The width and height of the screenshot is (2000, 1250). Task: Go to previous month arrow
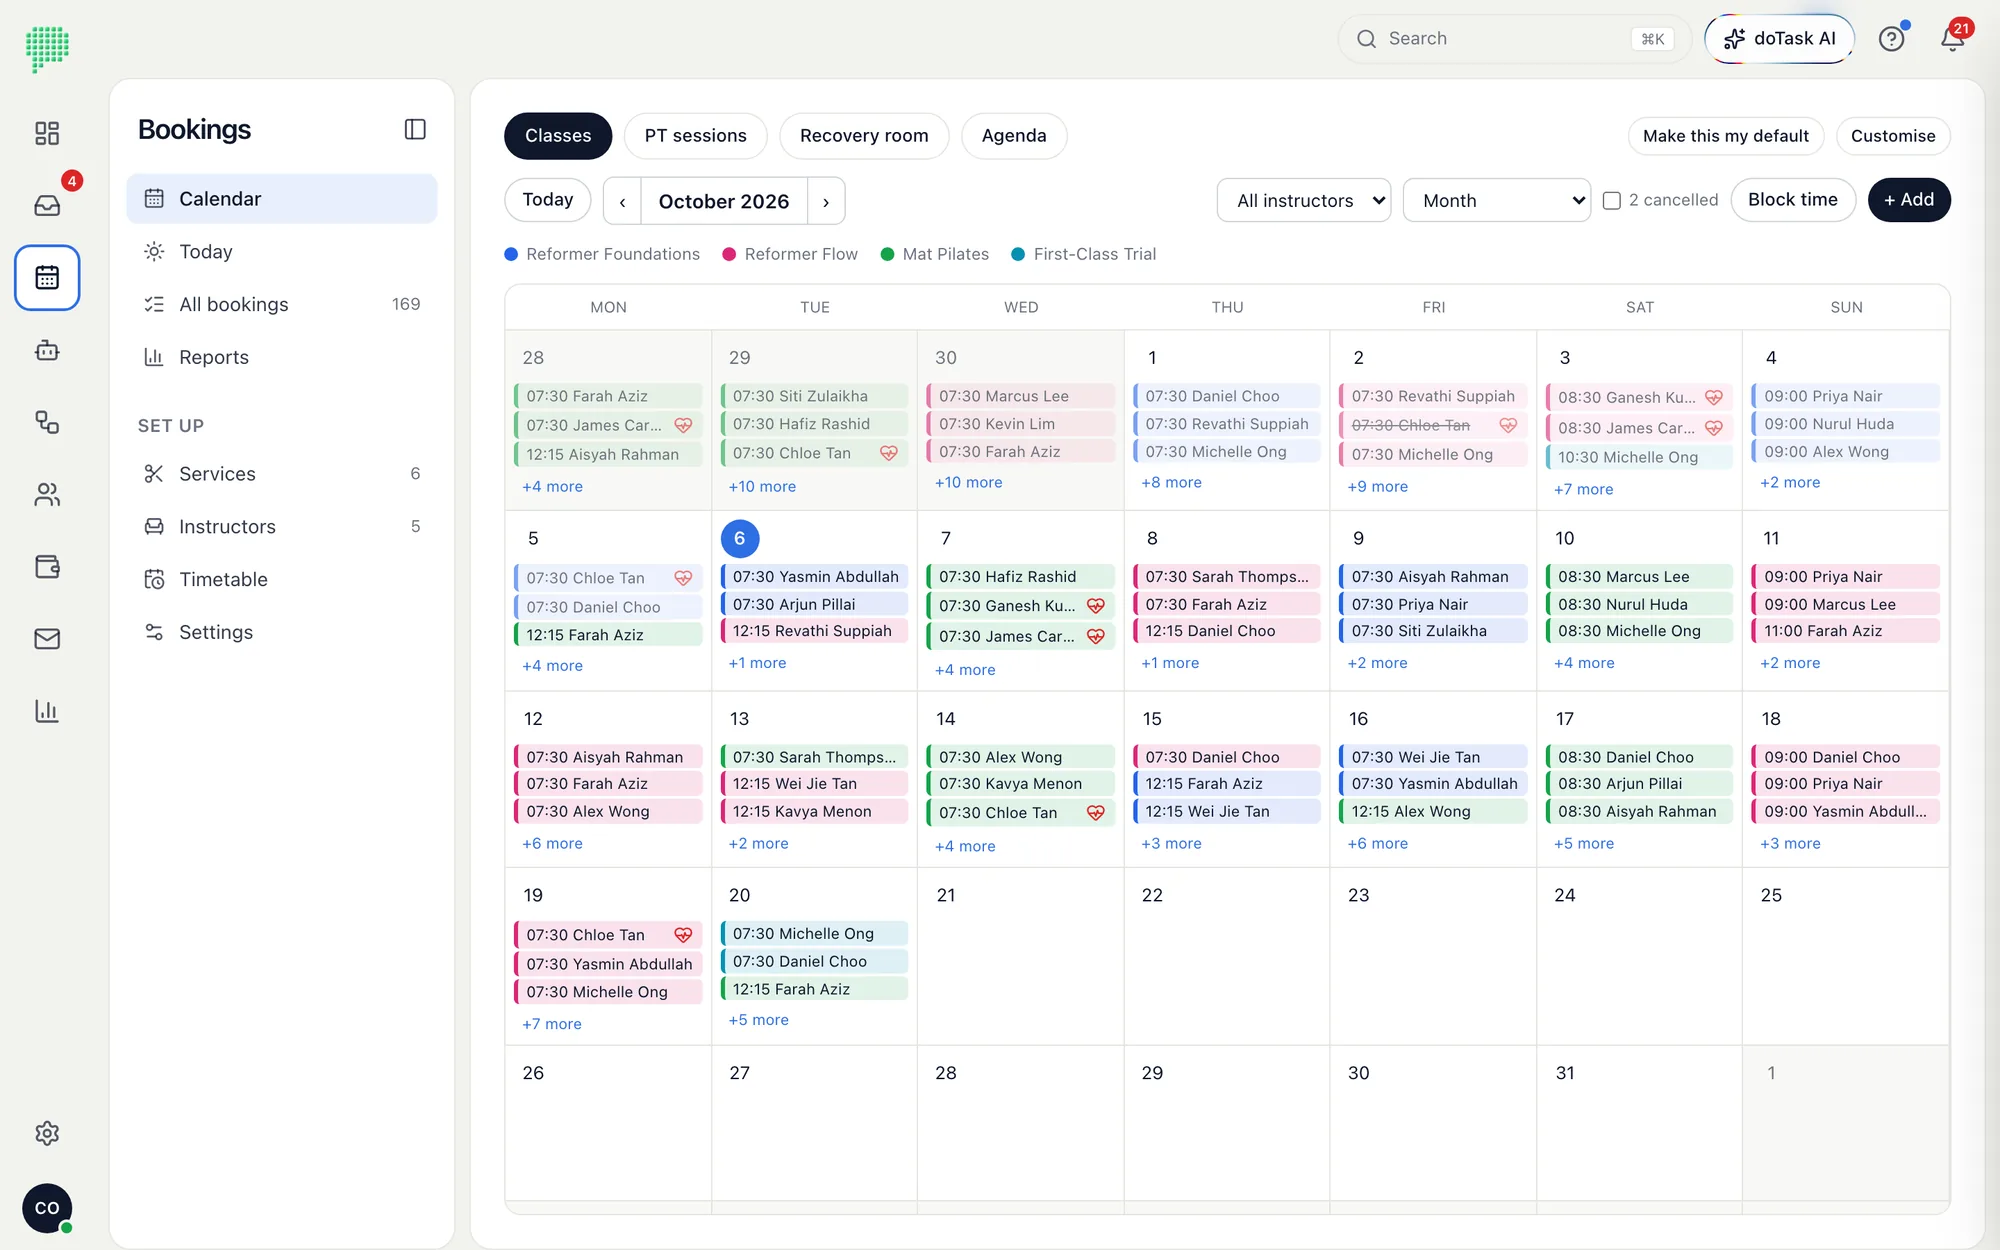[x=622, y=201]
